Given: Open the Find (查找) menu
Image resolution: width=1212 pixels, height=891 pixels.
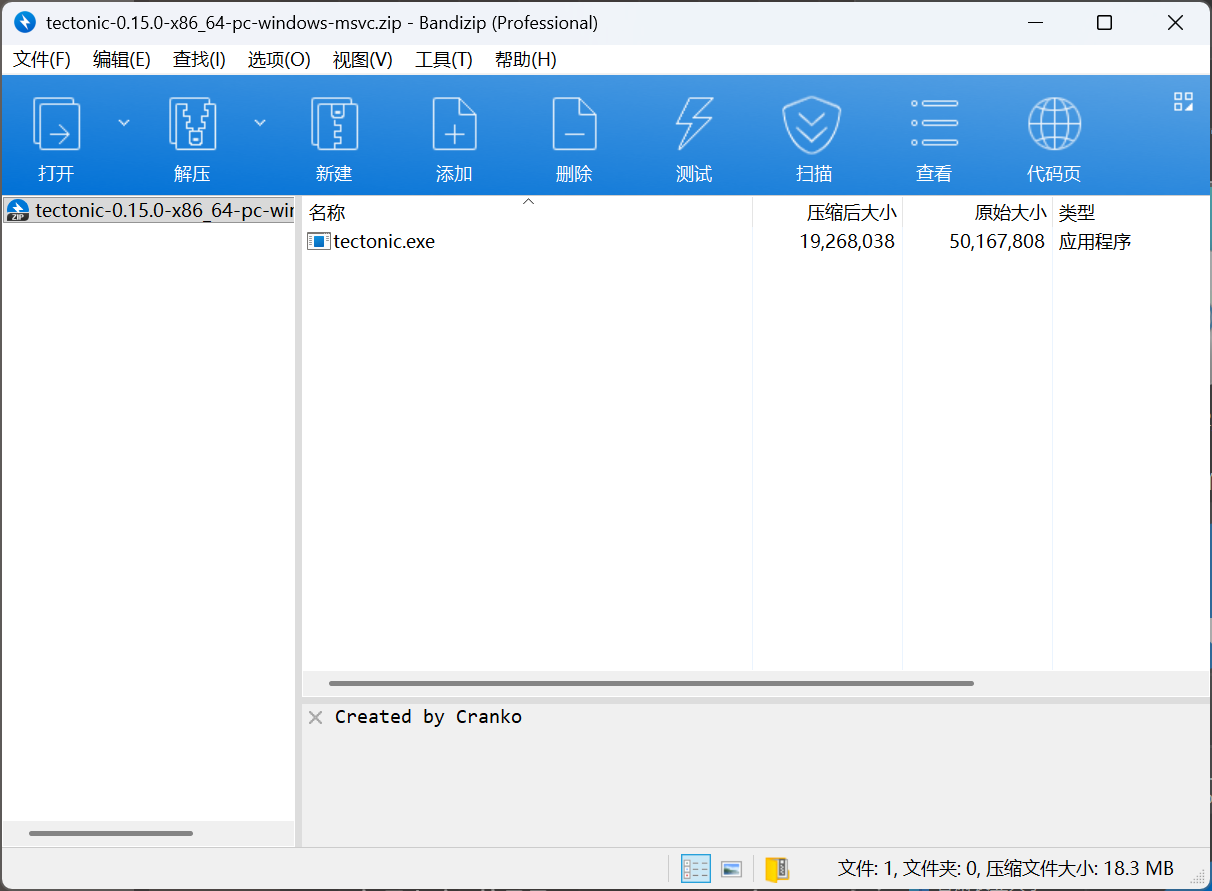Looking at the screenshot, I should click(x=199, y=60).
